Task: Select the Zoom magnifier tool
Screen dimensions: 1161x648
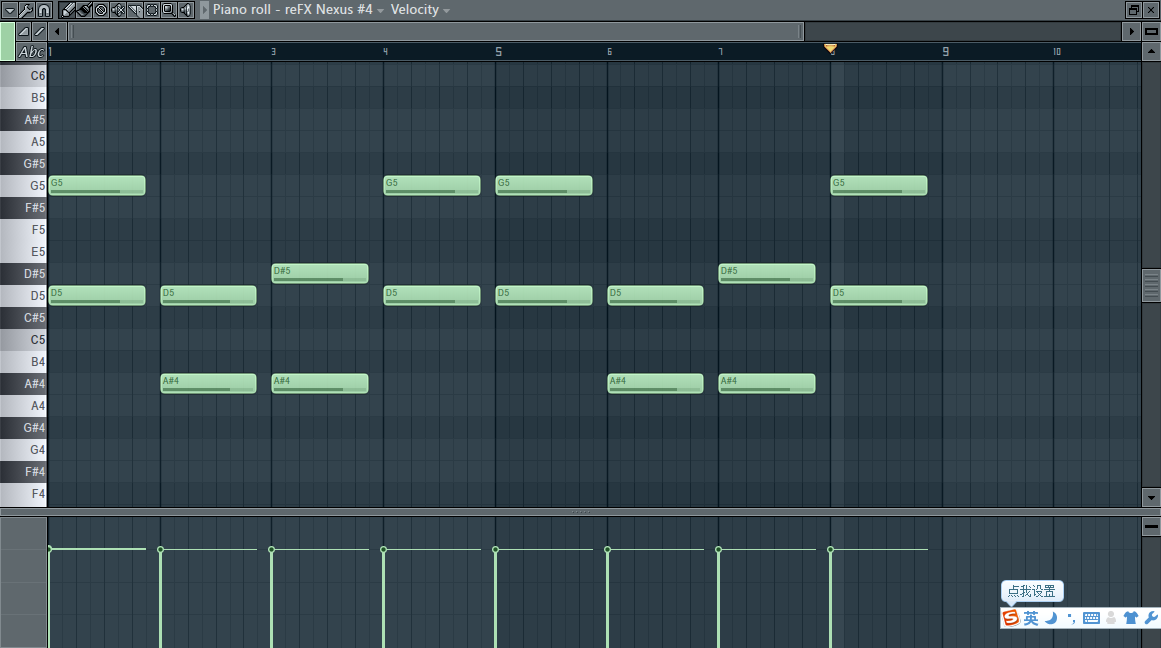Action: point(169,10)
